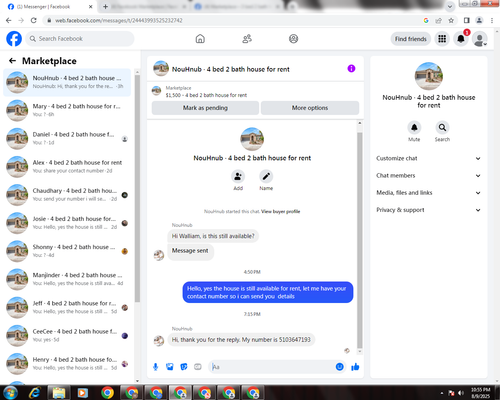The image size is (500, 400).
Task: Open Jeff conversation in list
Action: pos(67,307)
